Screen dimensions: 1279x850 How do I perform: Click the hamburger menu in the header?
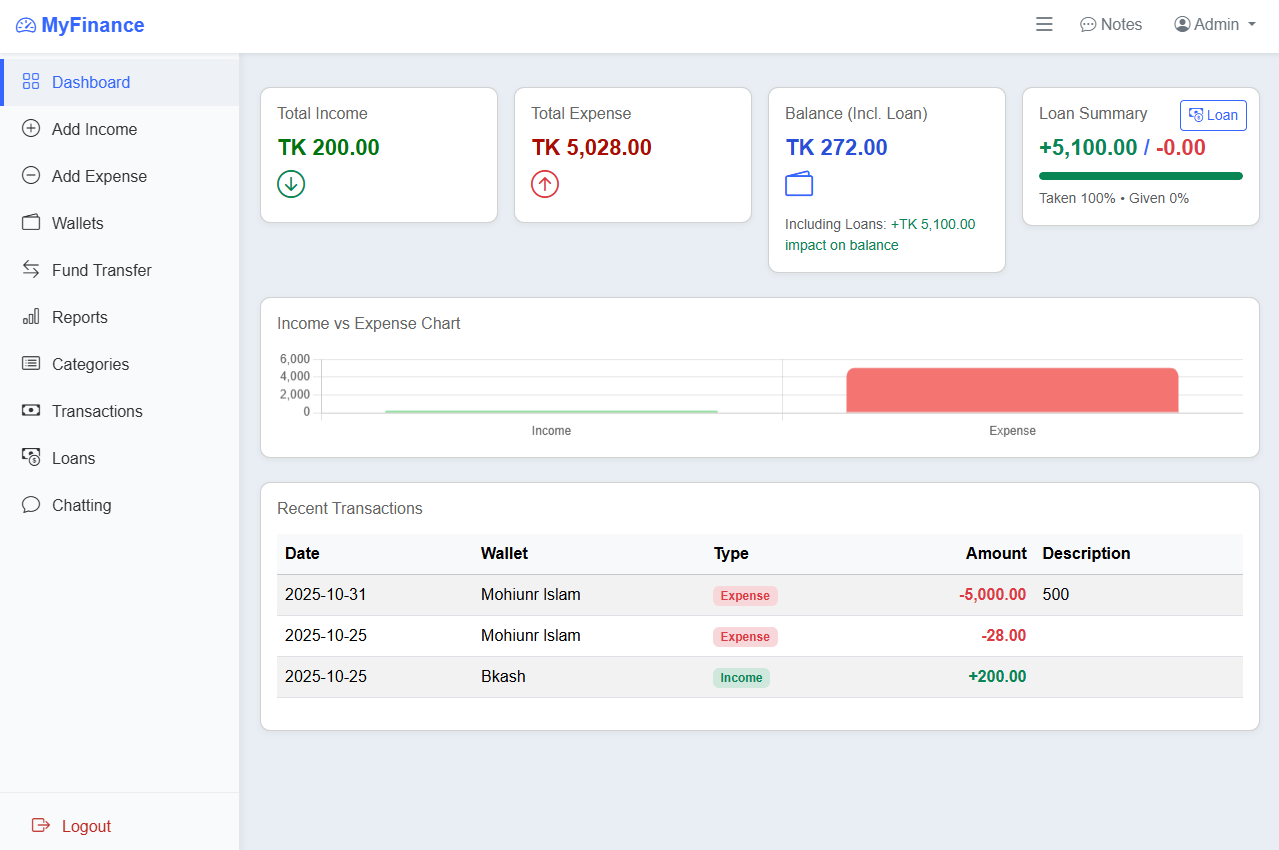point(1044,24)
